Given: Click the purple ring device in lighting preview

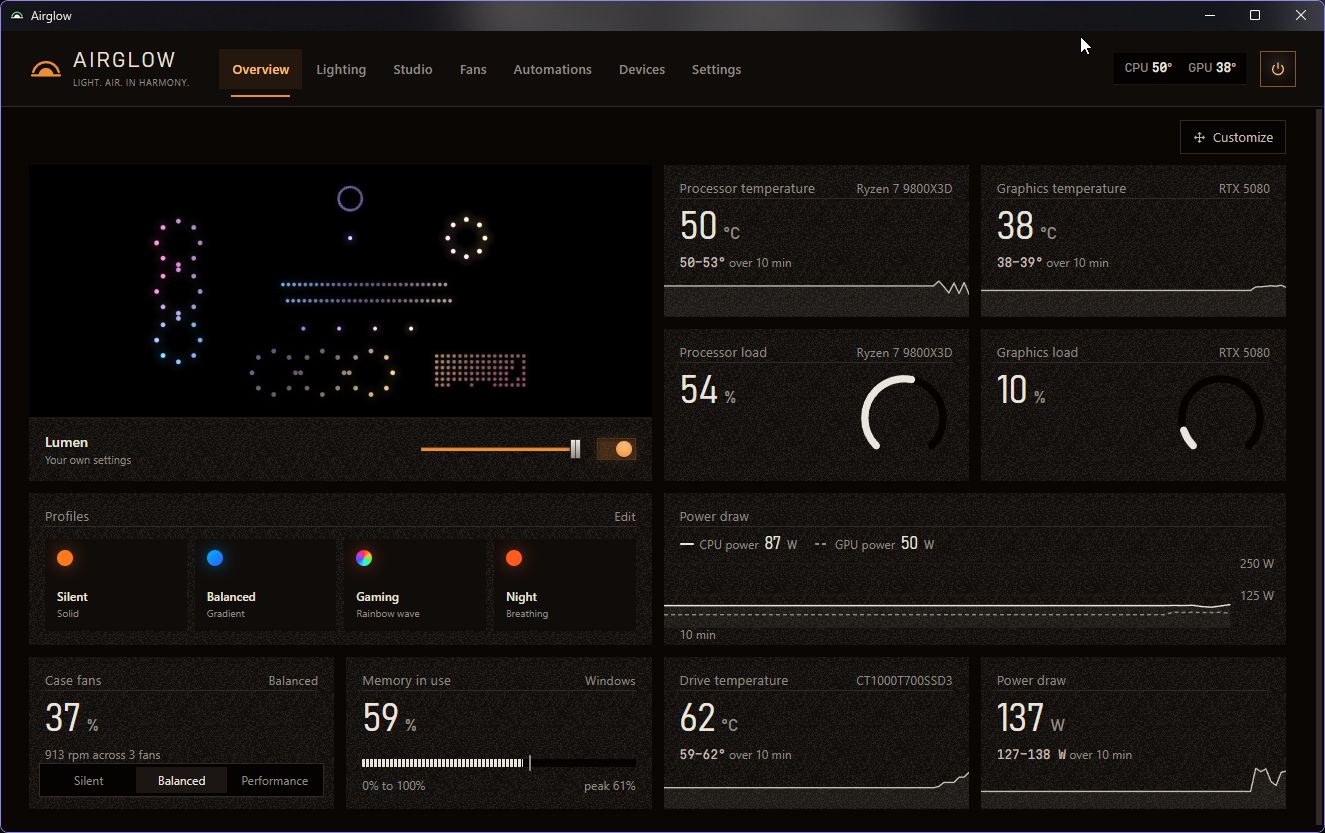Looking at the screenshot, I should (350, 199).
